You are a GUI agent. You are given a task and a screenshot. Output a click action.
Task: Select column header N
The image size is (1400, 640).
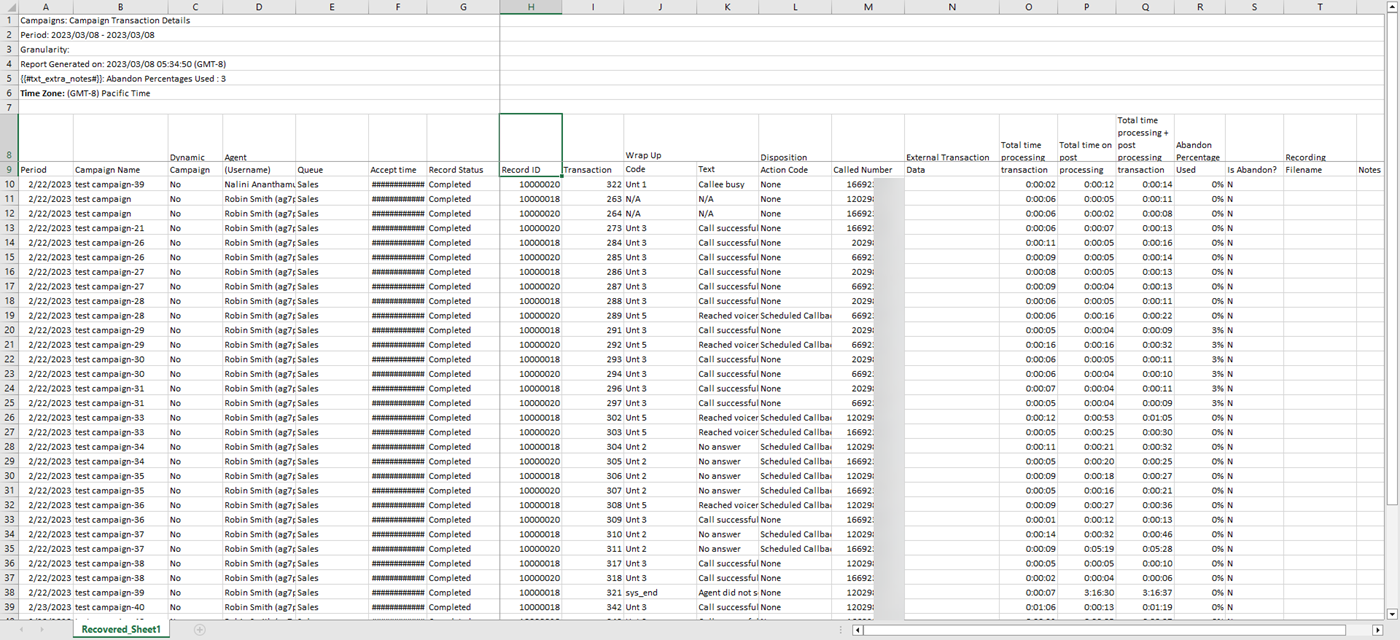tap(951, 7)
